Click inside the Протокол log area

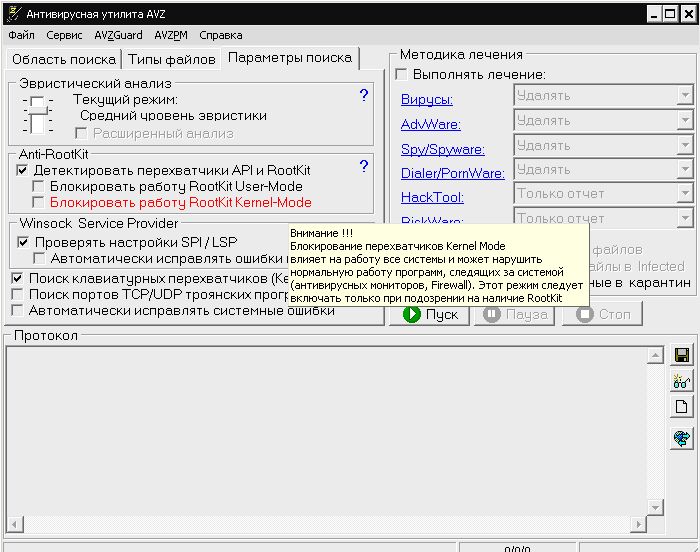[x=326, y=431]
